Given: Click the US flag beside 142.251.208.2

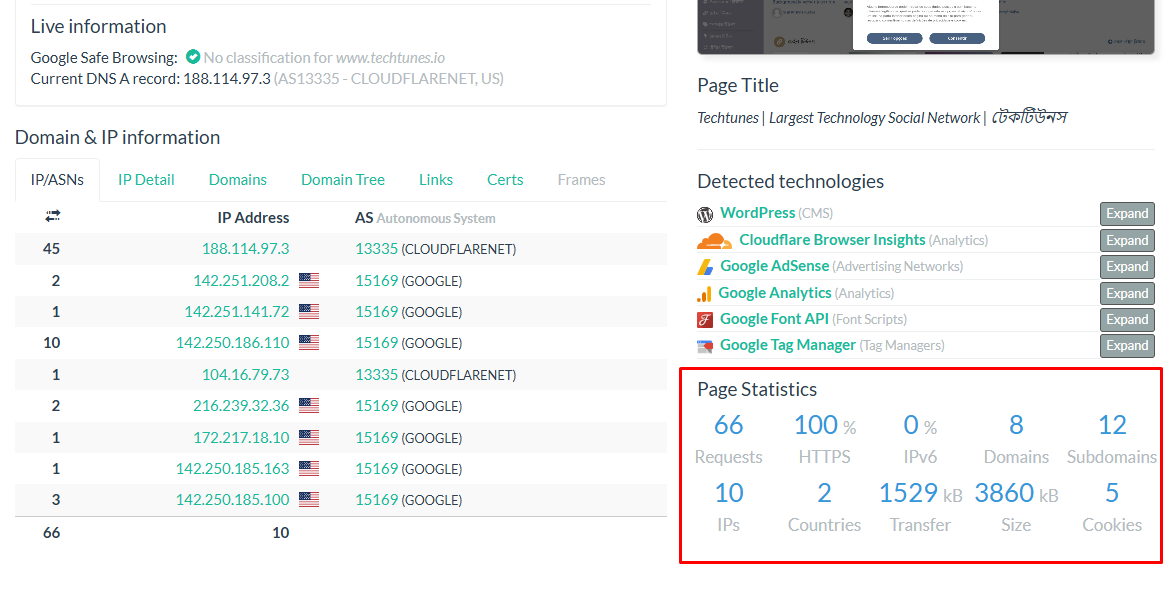Looking at the screenshot, I should [307, 281].
